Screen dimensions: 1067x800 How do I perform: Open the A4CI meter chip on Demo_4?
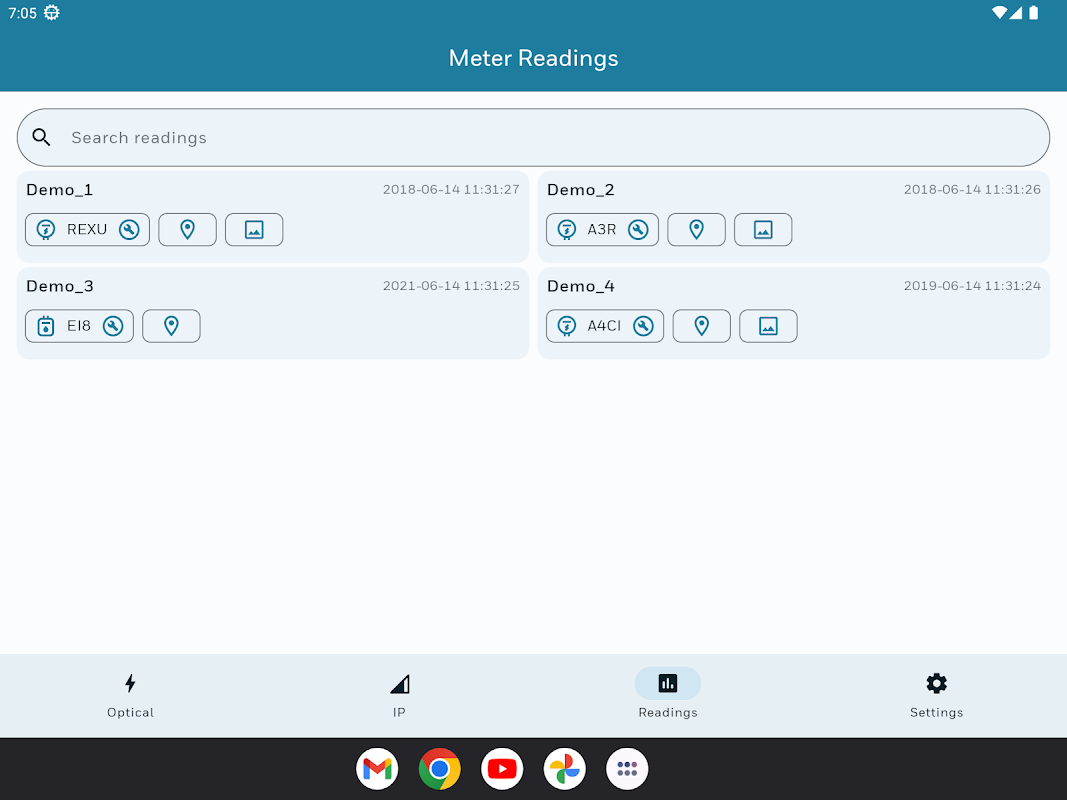tap(605, 326)
